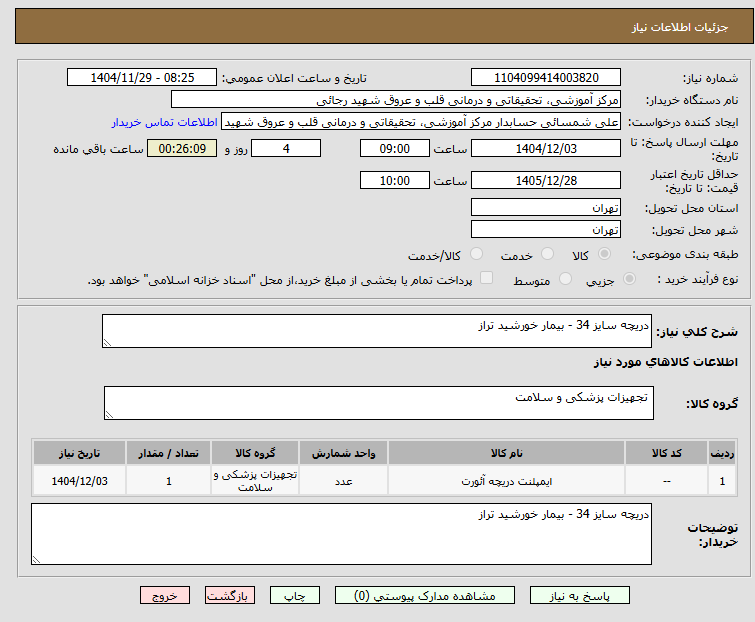Viewport: 755px width, 622px height.
Task: Click buyer organization name field
Action: (x=396, y=100)
